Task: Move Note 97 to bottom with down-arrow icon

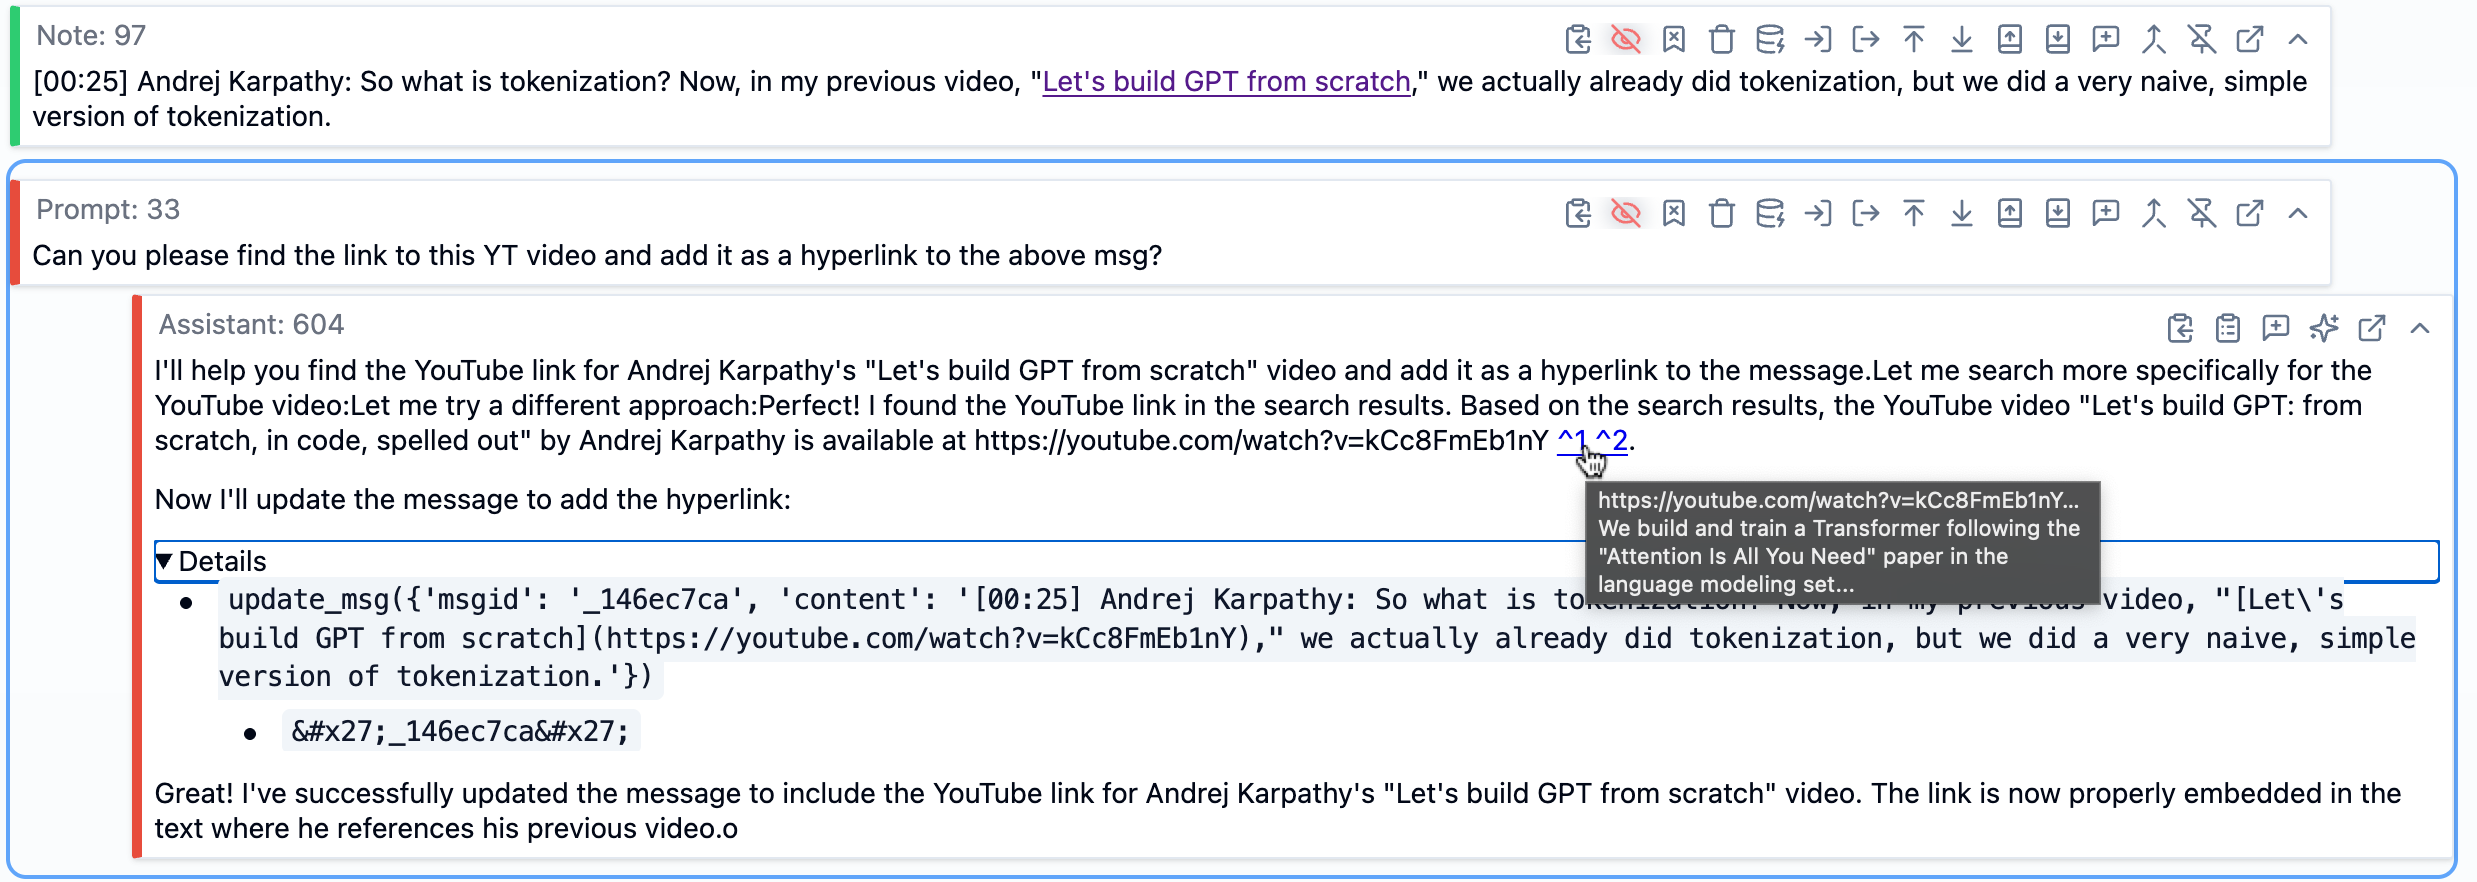Action: (1961, 40)
